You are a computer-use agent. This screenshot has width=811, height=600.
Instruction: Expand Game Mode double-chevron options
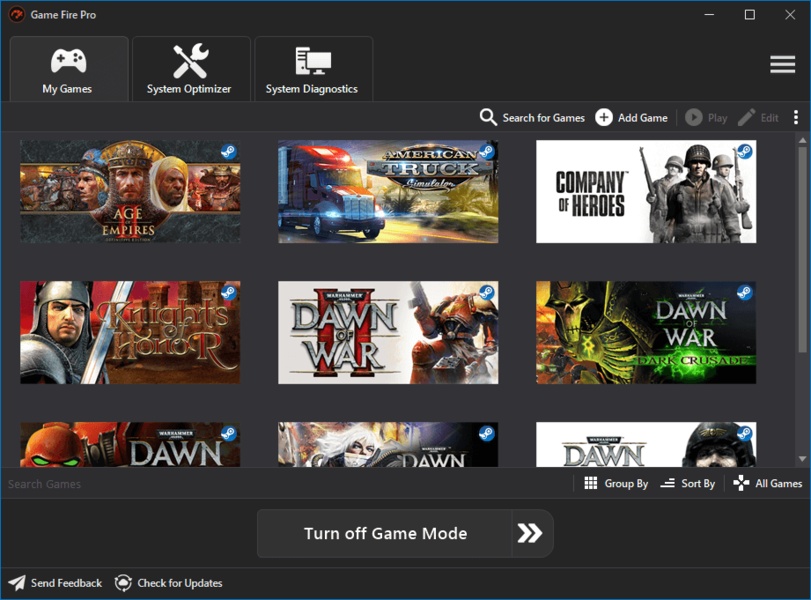click(x=531, y=533)
